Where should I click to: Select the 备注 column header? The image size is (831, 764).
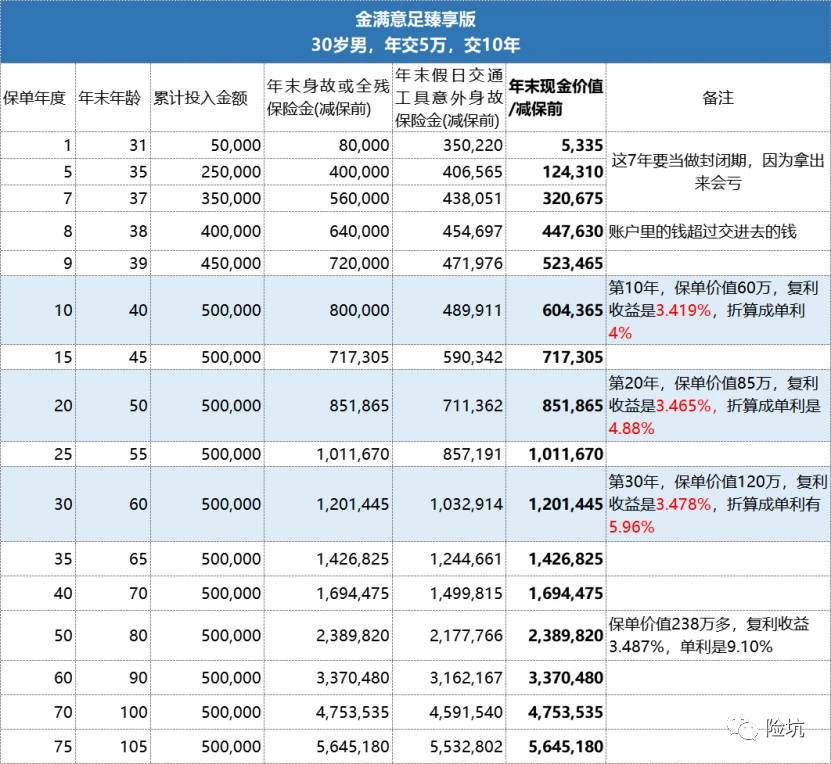(x=718, y=98)
